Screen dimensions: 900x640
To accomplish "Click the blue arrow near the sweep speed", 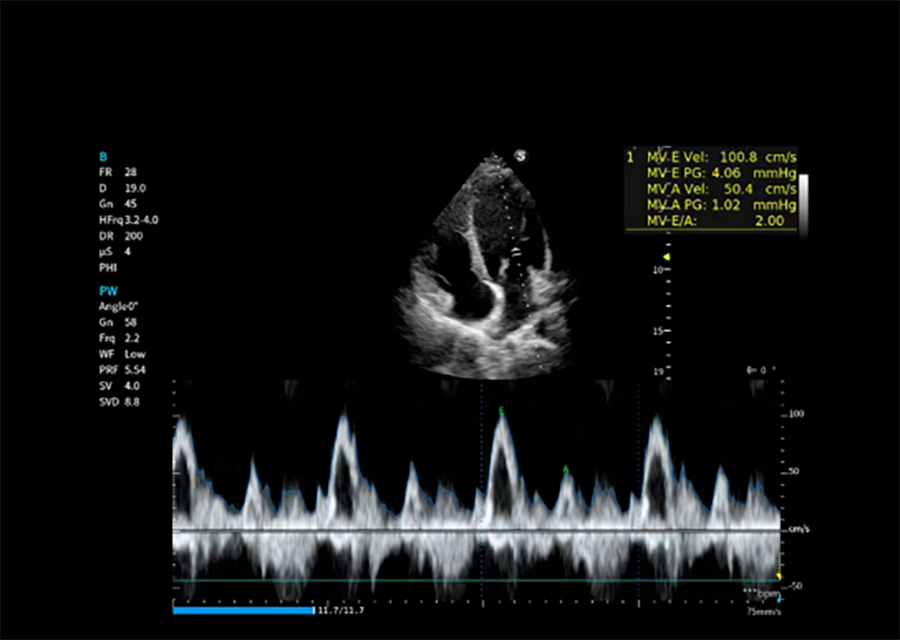I will (779, 599).
